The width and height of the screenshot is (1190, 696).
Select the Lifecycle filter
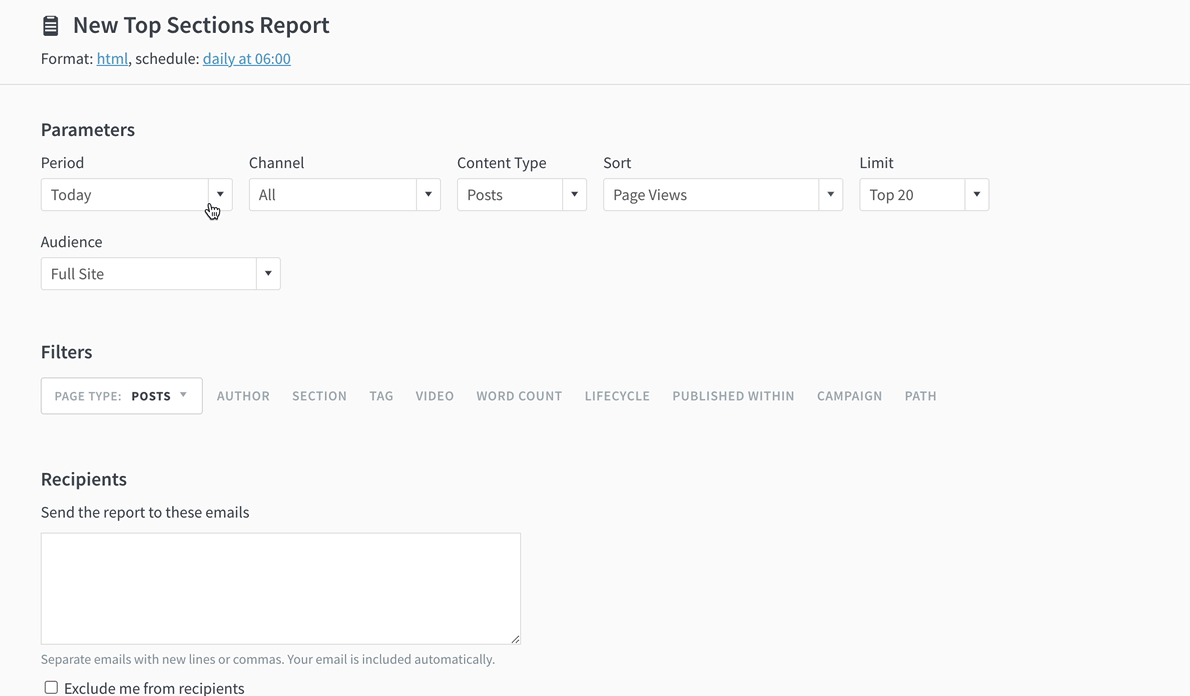617,396
